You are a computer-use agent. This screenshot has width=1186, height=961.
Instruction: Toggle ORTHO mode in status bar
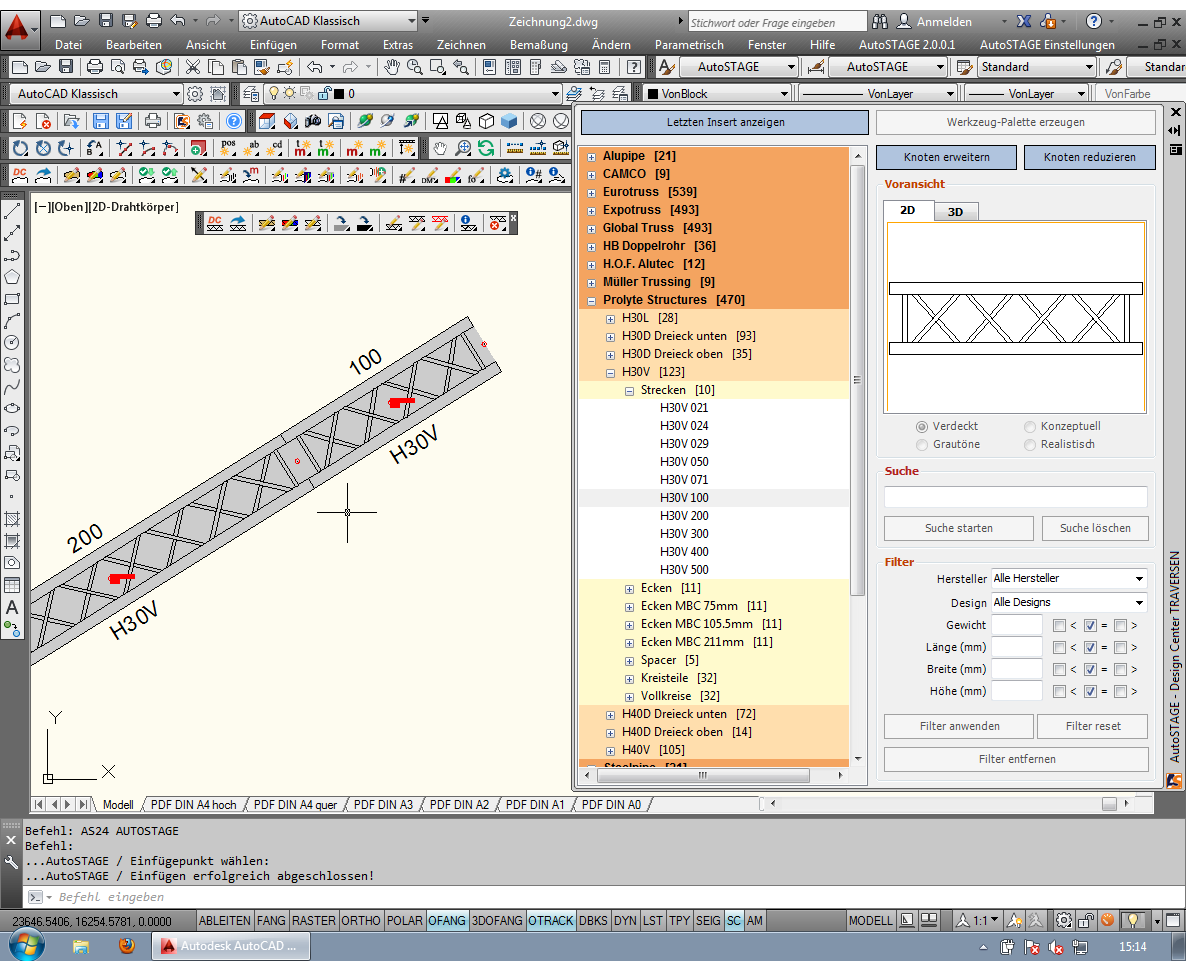pyautogui.click(x=360, y=920)
